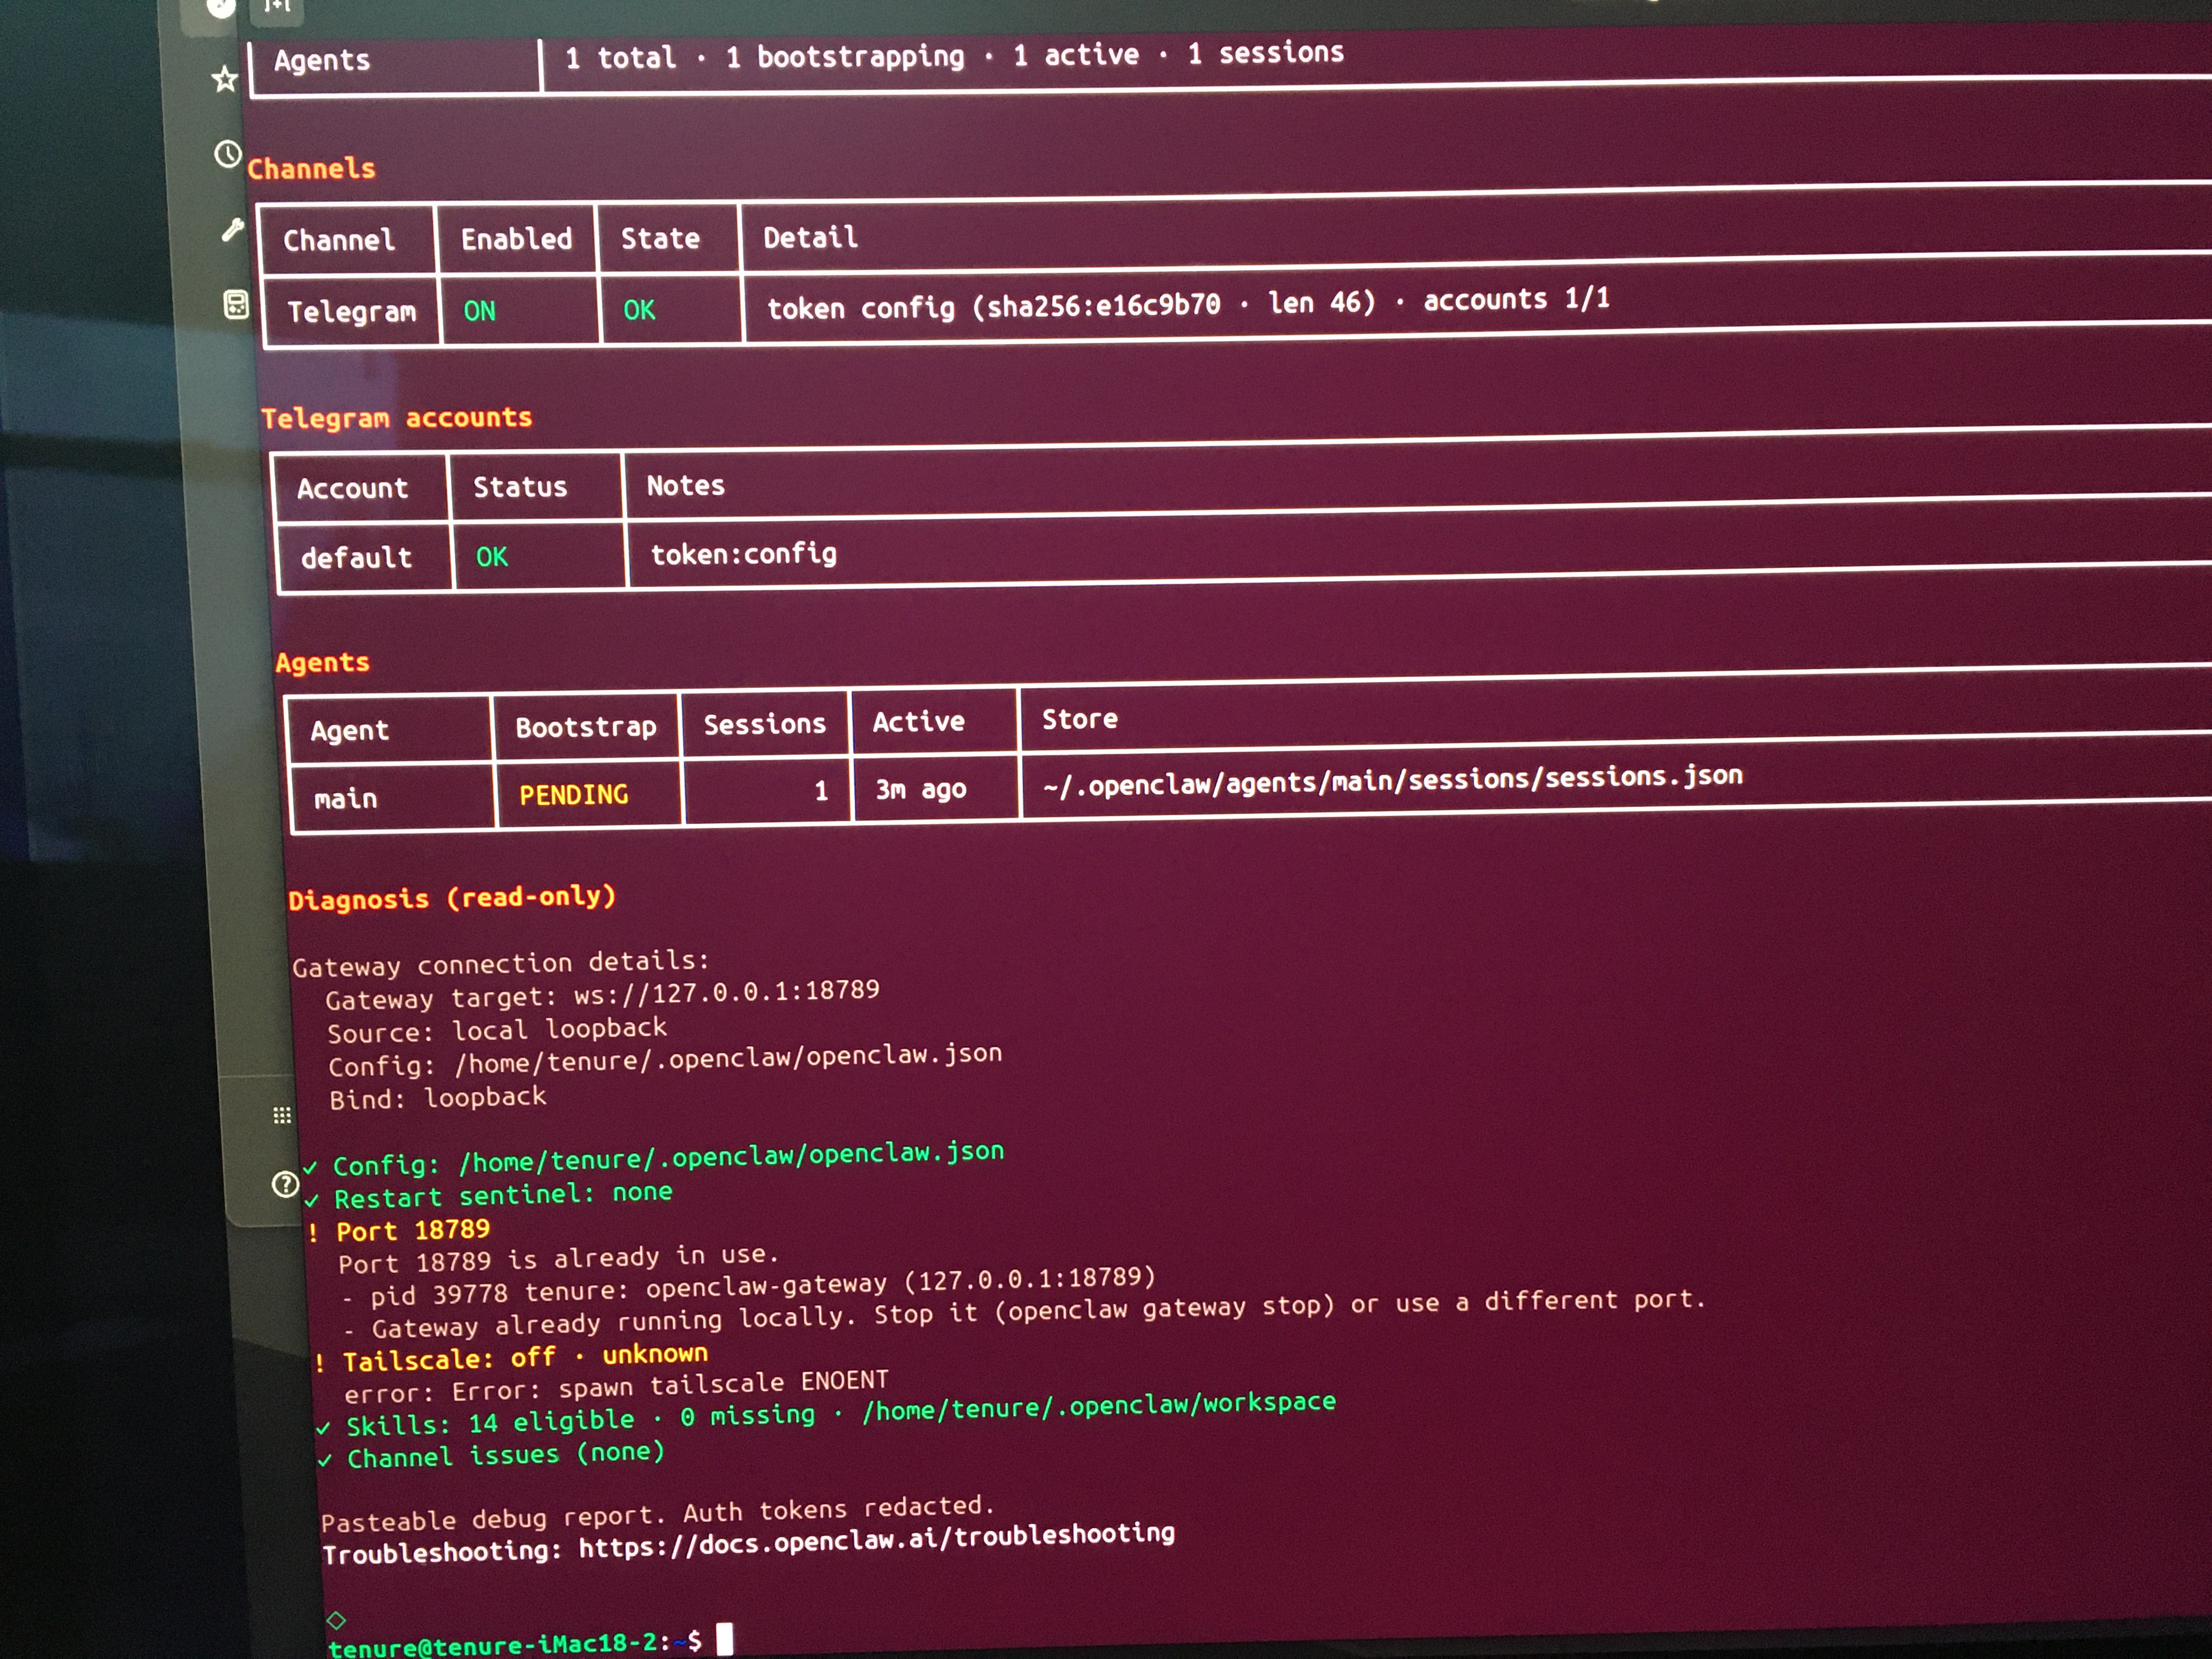The width and height of the screenshot is (2212, 1659).
Task: Click the docs.openclaw.ai troubleshooting URL
Action: coord(876,1541)
